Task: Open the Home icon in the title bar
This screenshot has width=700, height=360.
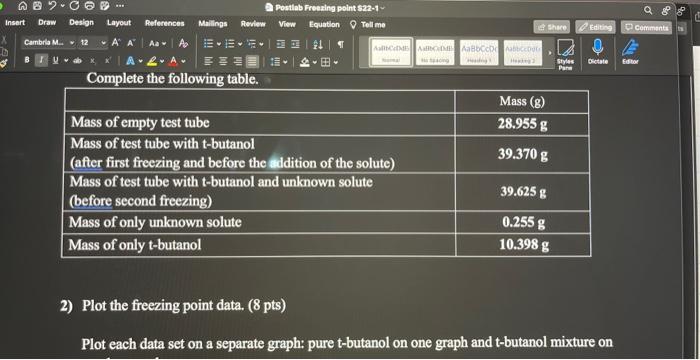Action: [22, 7]
